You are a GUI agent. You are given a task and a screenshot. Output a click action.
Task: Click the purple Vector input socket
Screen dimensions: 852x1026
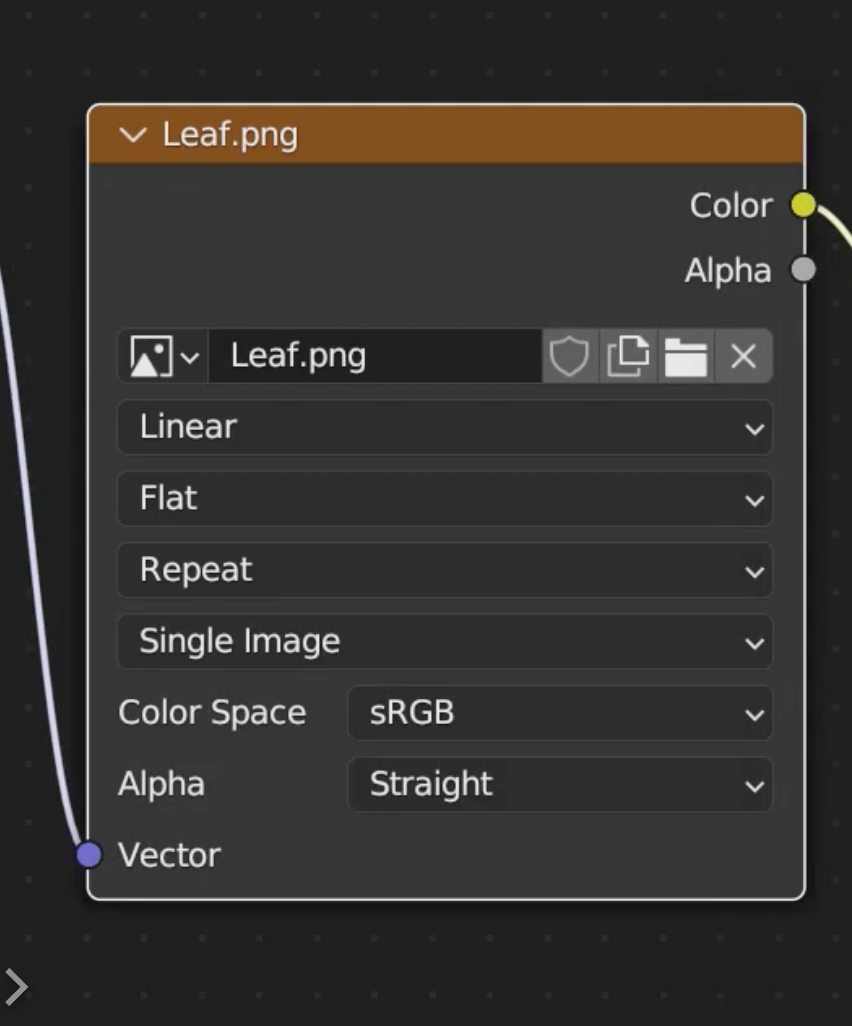(89, 855)
